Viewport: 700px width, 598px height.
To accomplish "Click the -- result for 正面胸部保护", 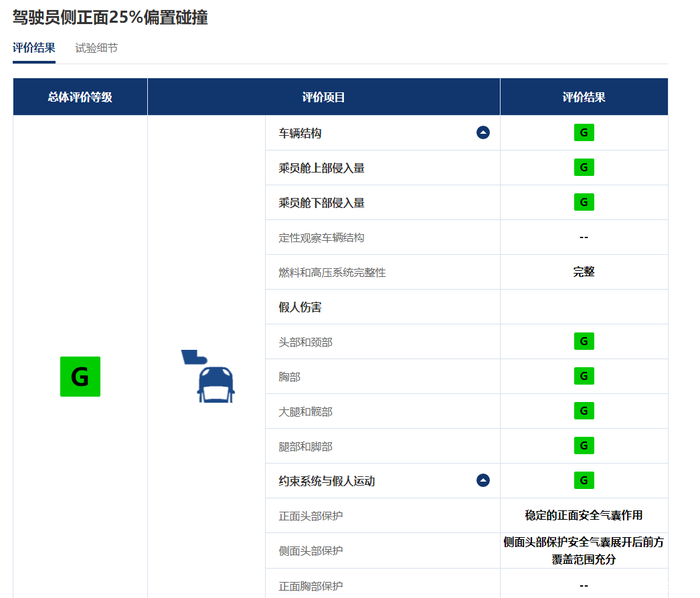I will [584, 585].
